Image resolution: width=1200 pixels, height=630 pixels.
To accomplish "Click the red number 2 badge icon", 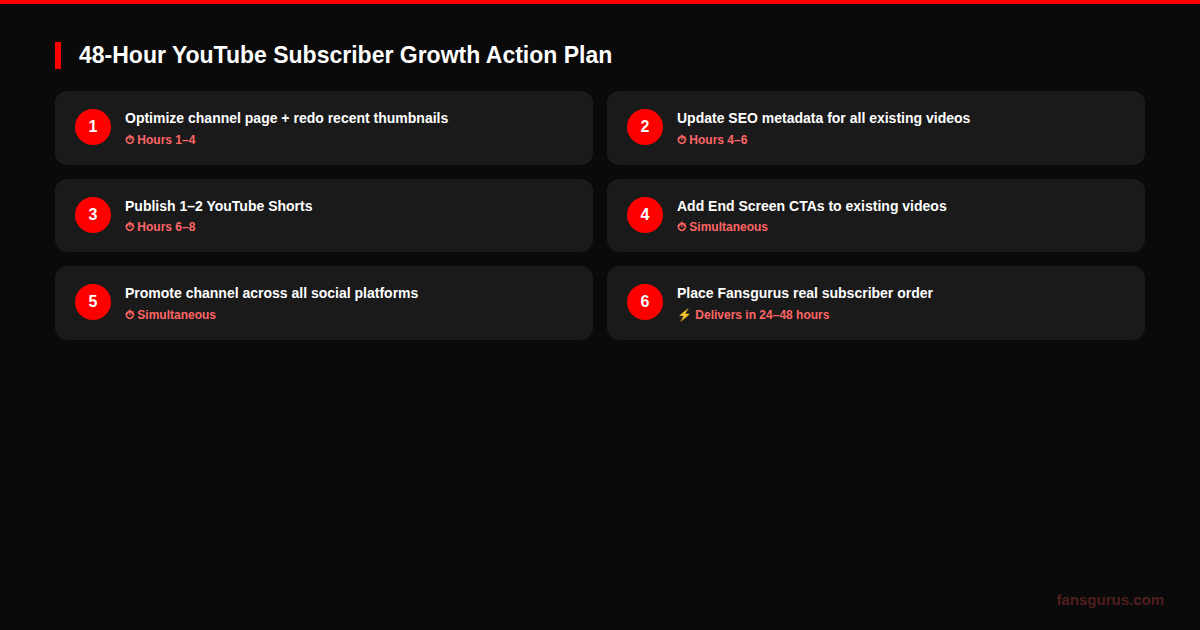I will pos(645,127).
